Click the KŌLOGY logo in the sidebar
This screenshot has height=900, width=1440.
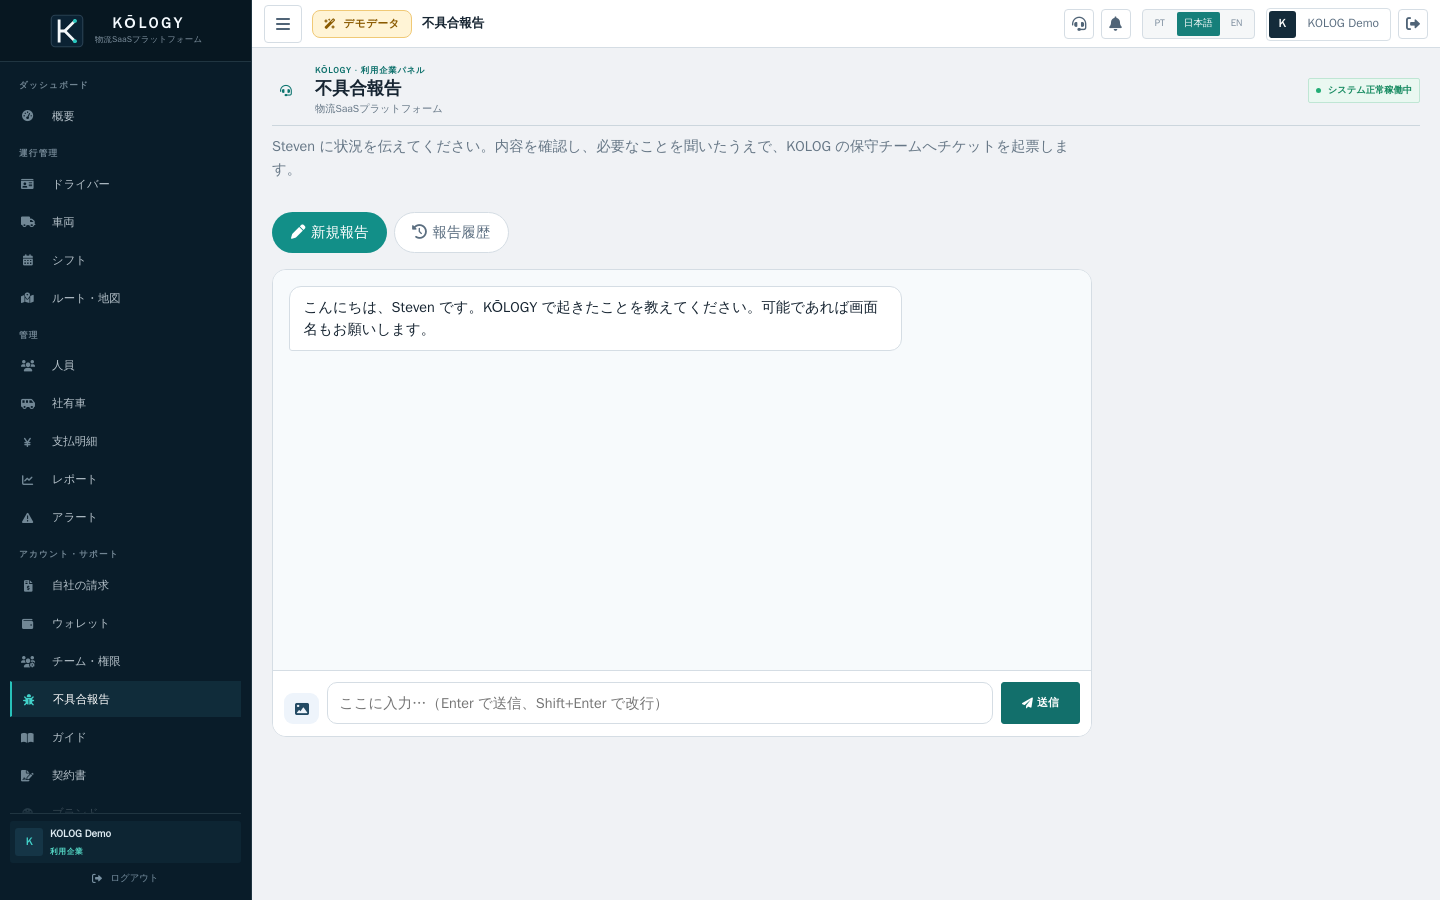(x=67, y=31)
